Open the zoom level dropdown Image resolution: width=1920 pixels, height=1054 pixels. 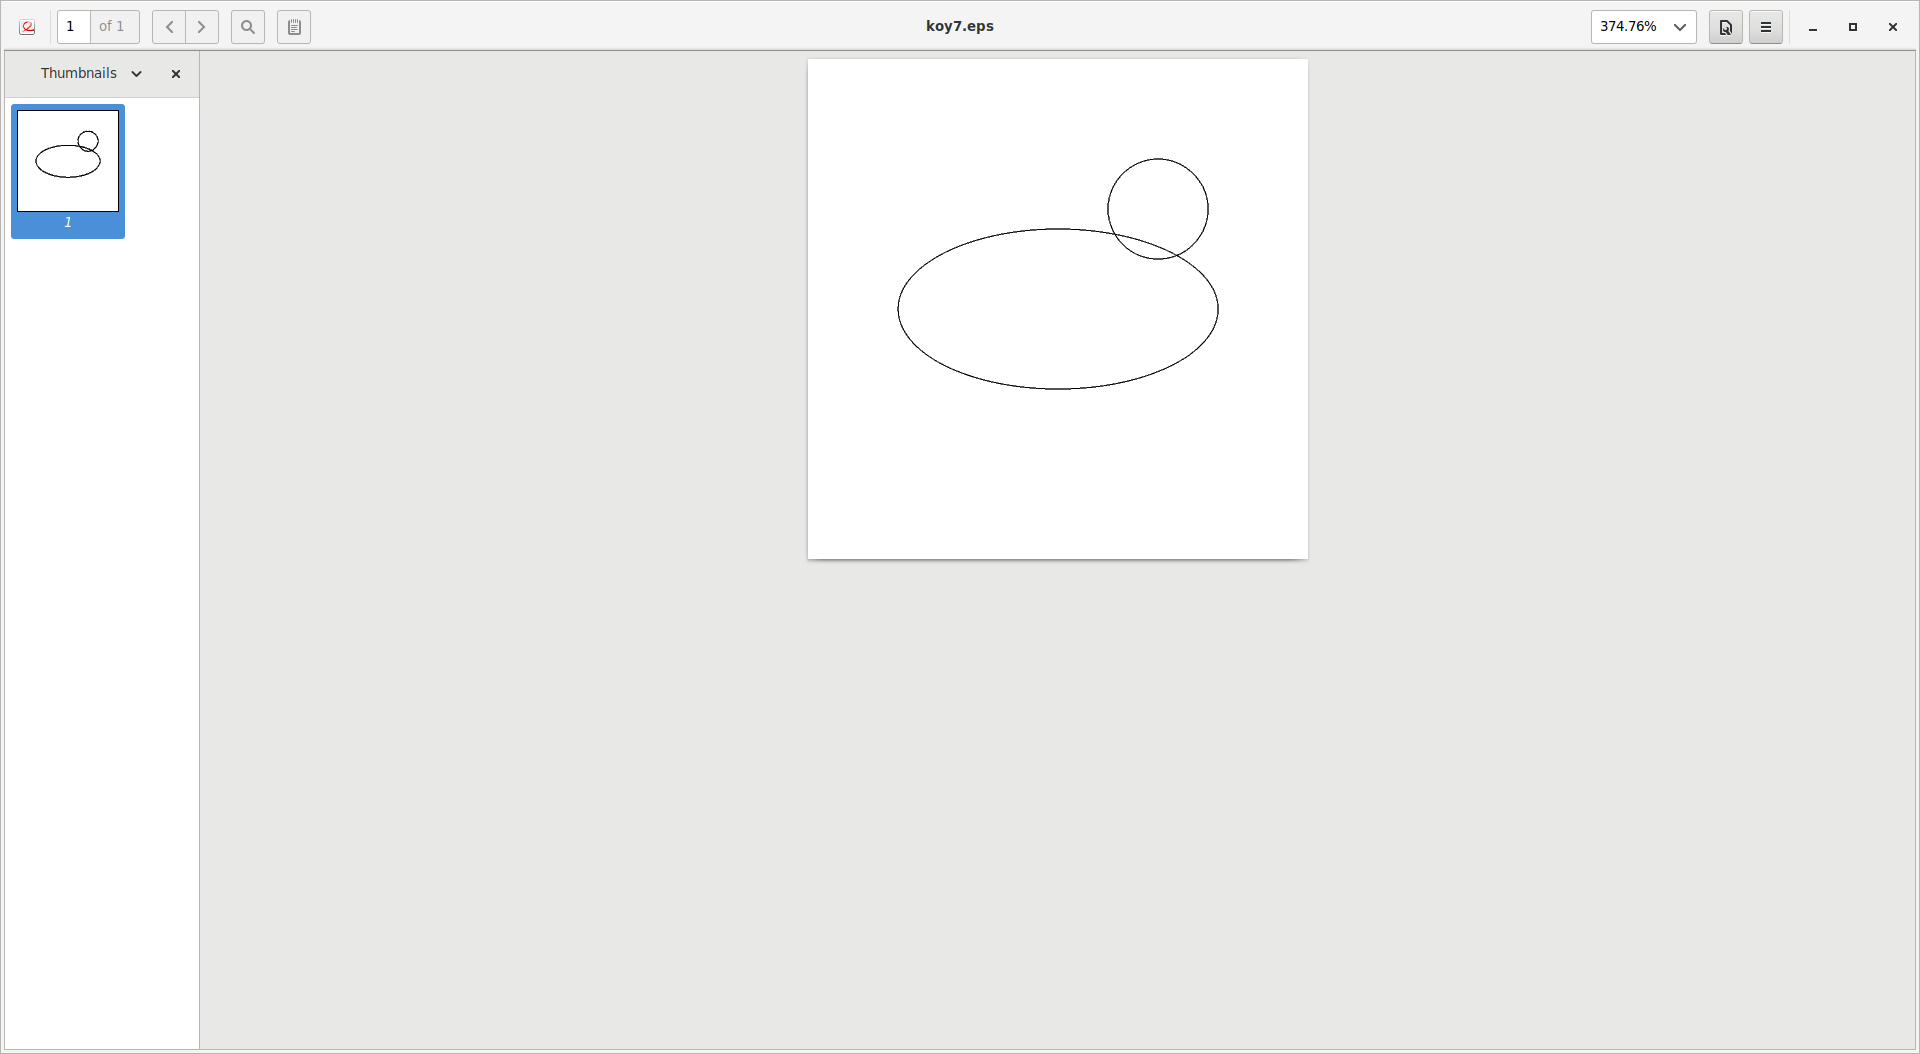(x=1680, y=27)
